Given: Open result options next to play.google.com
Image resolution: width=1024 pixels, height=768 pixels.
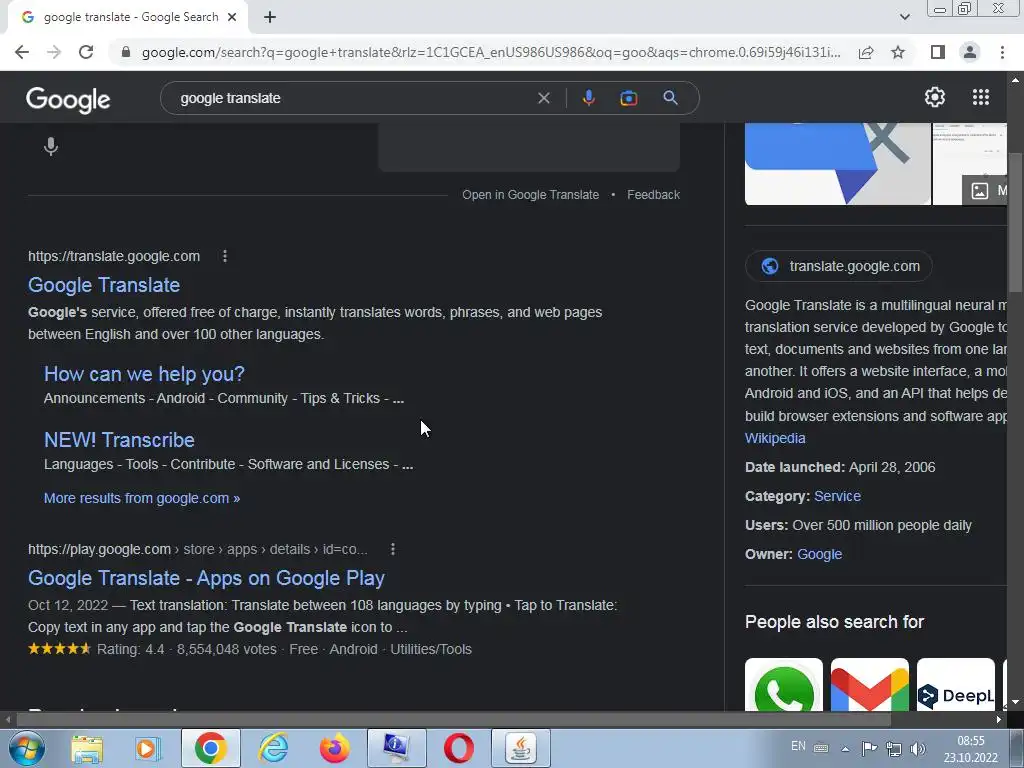Looking at the screenshot, I should pyautogui.click(x=392, y=549).
